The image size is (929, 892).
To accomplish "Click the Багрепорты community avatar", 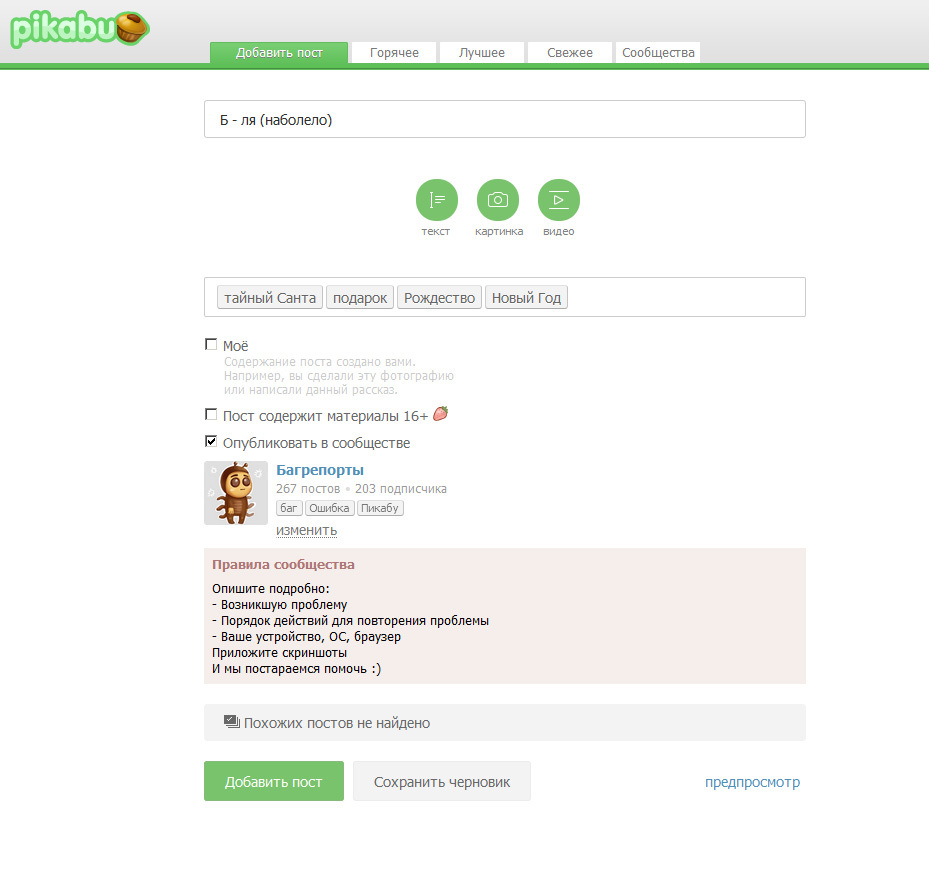I will (x=236, y=493).
